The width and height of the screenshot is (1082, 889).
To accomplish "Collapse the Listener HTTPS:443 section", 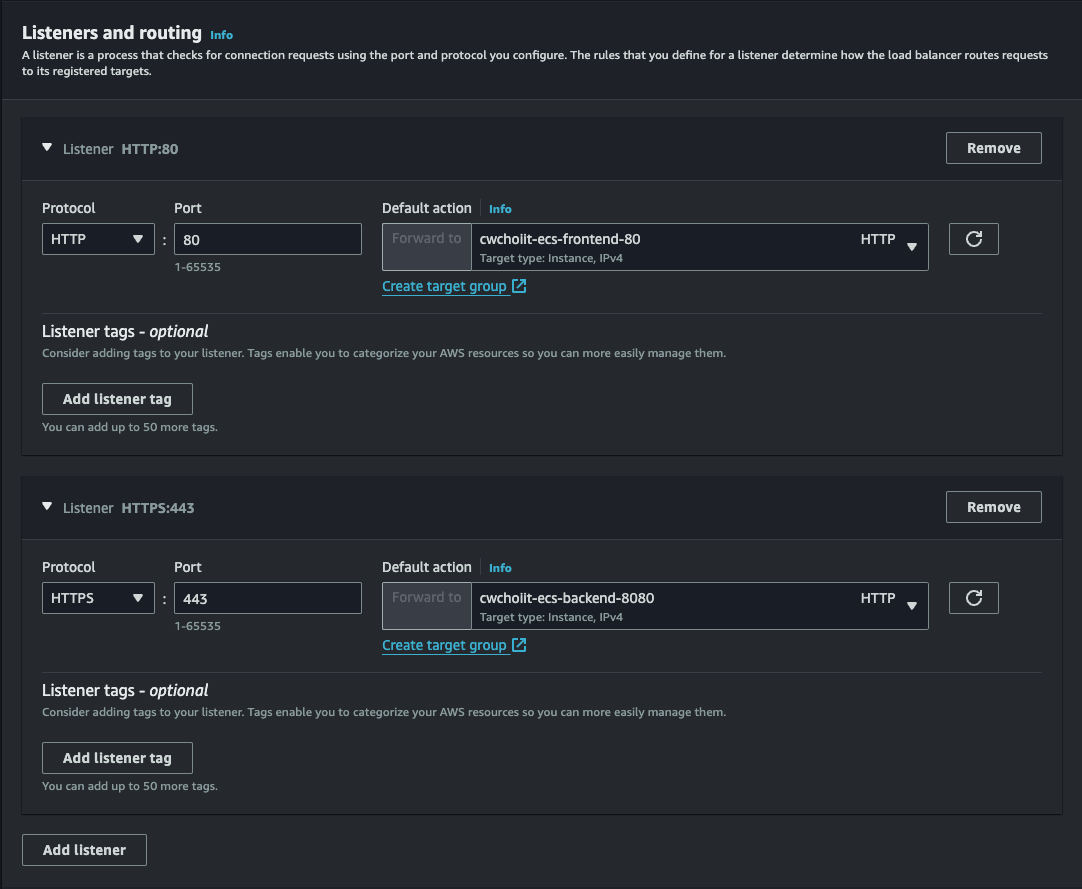I will 47,507.
